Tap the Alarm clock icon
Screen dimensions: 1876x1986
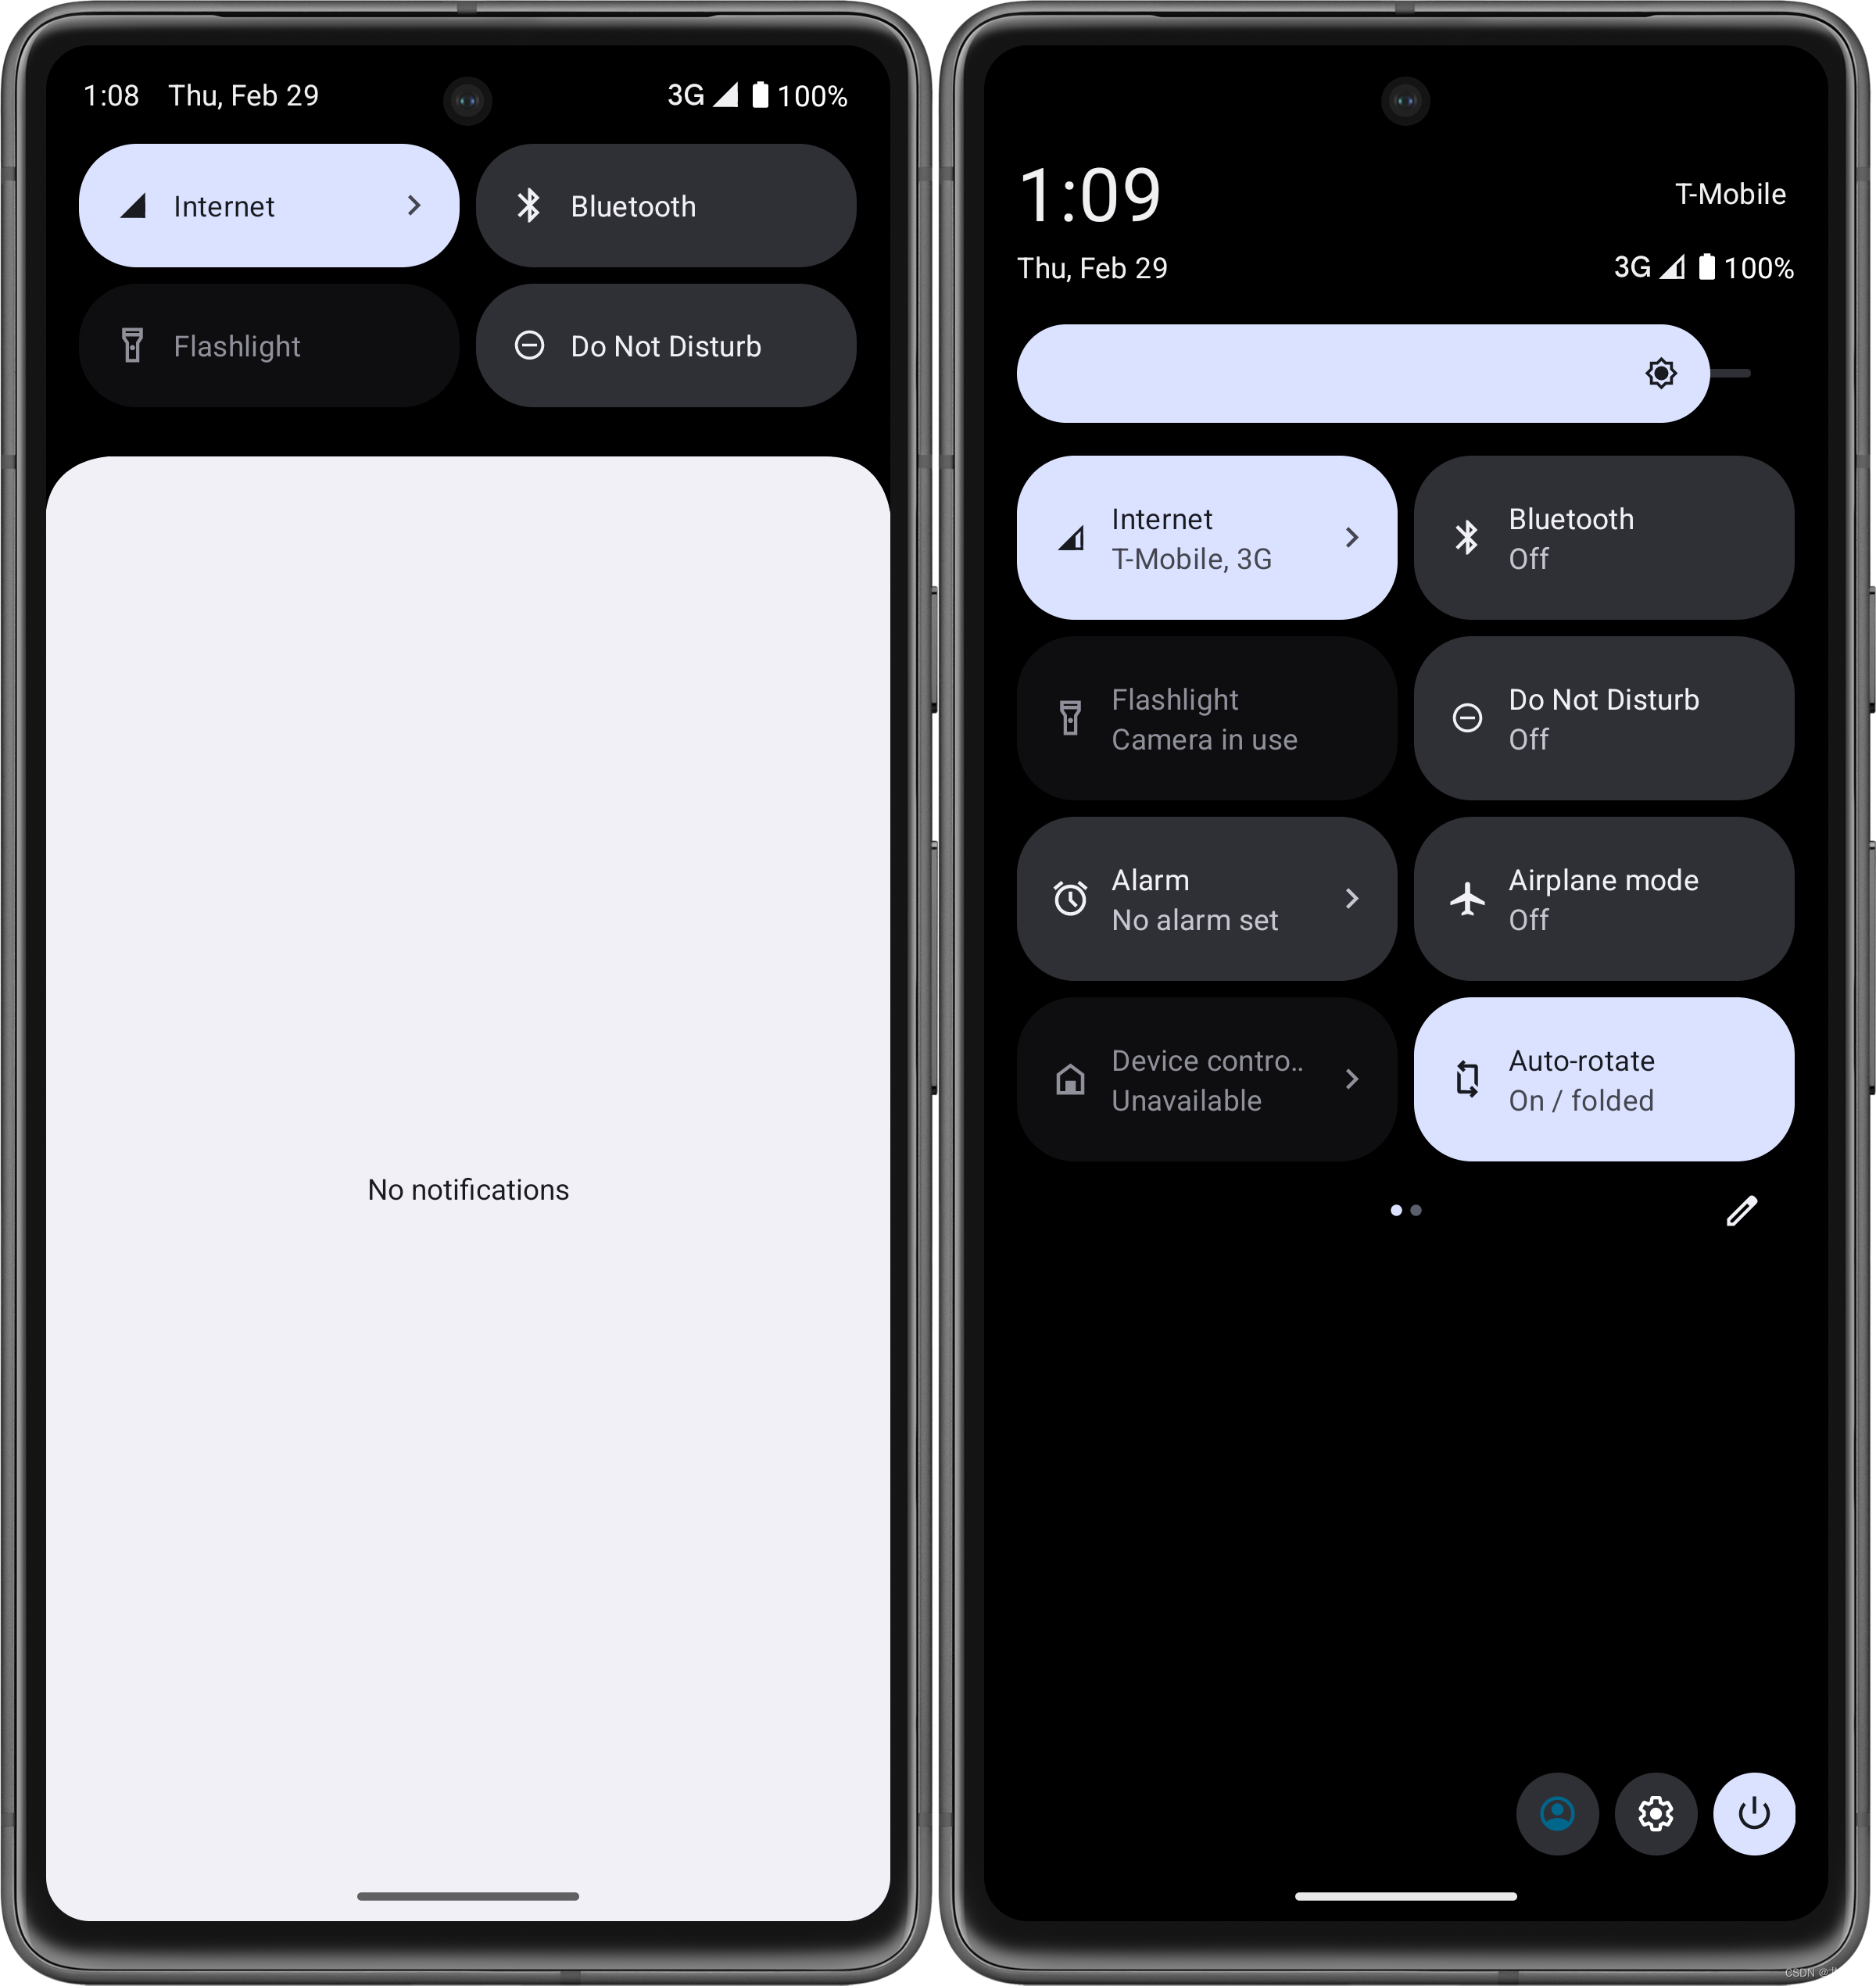point(1069,899)
